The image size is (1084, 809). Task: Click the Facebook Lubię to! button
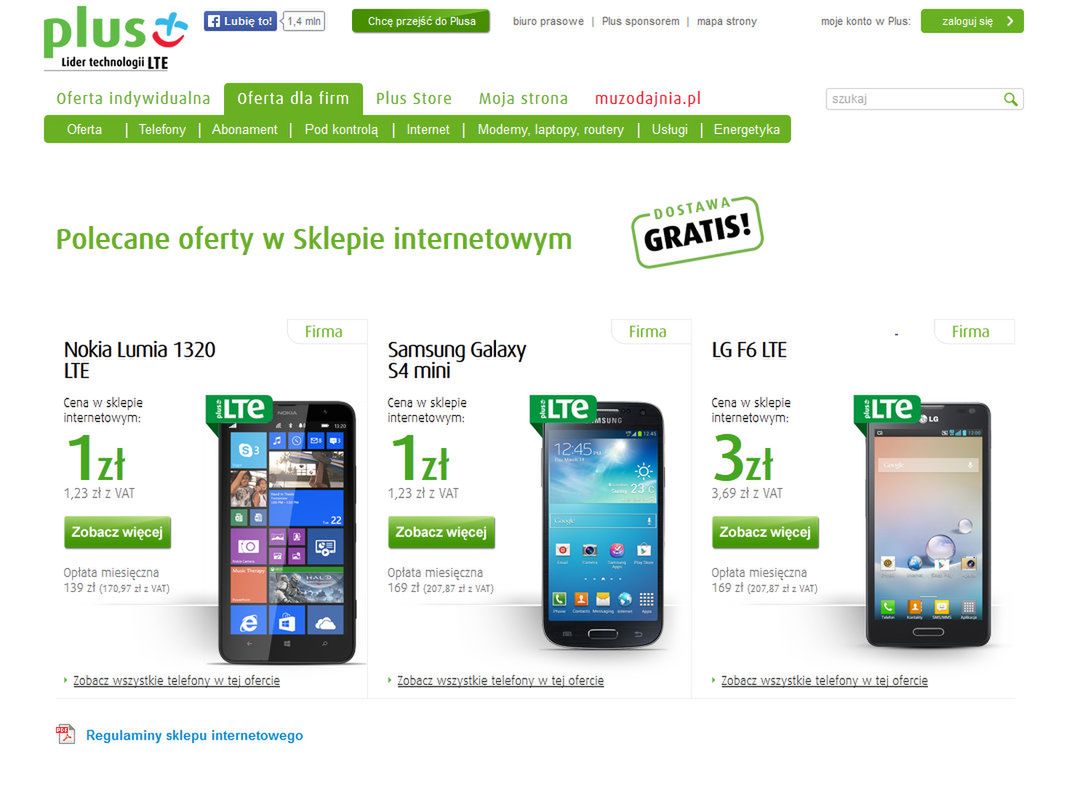pyautogui.click(x=240, y=21)
